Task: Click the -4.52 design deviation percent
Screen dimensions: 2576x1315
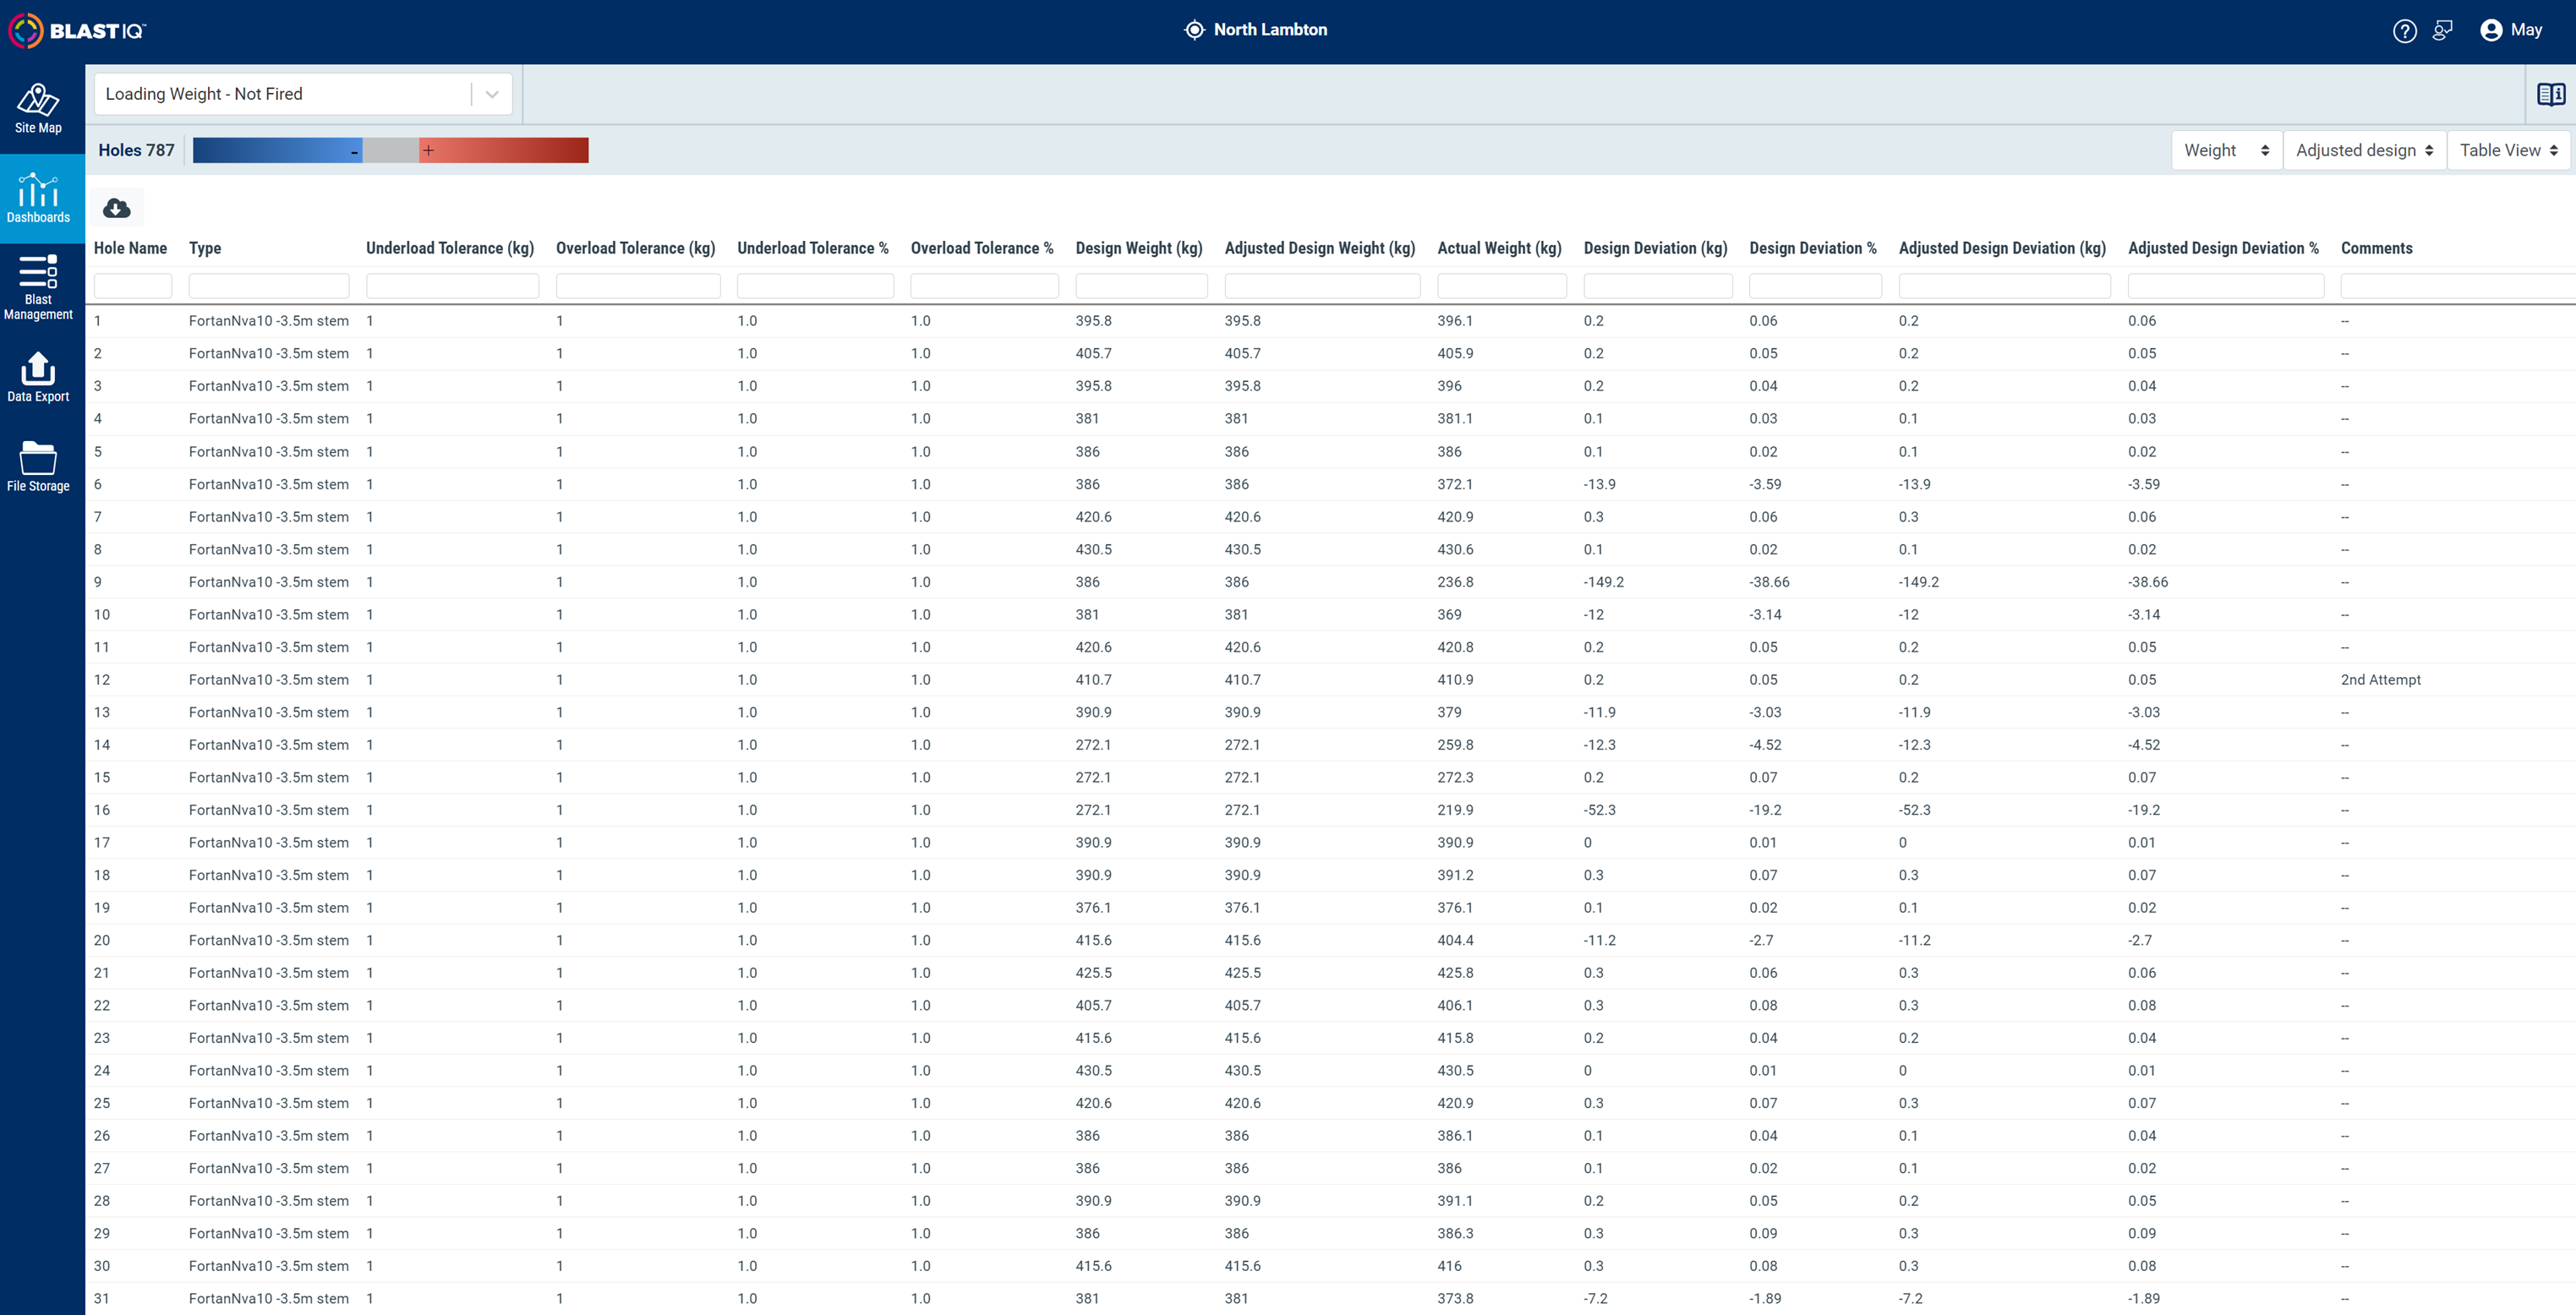Action: pos(1765,745)
